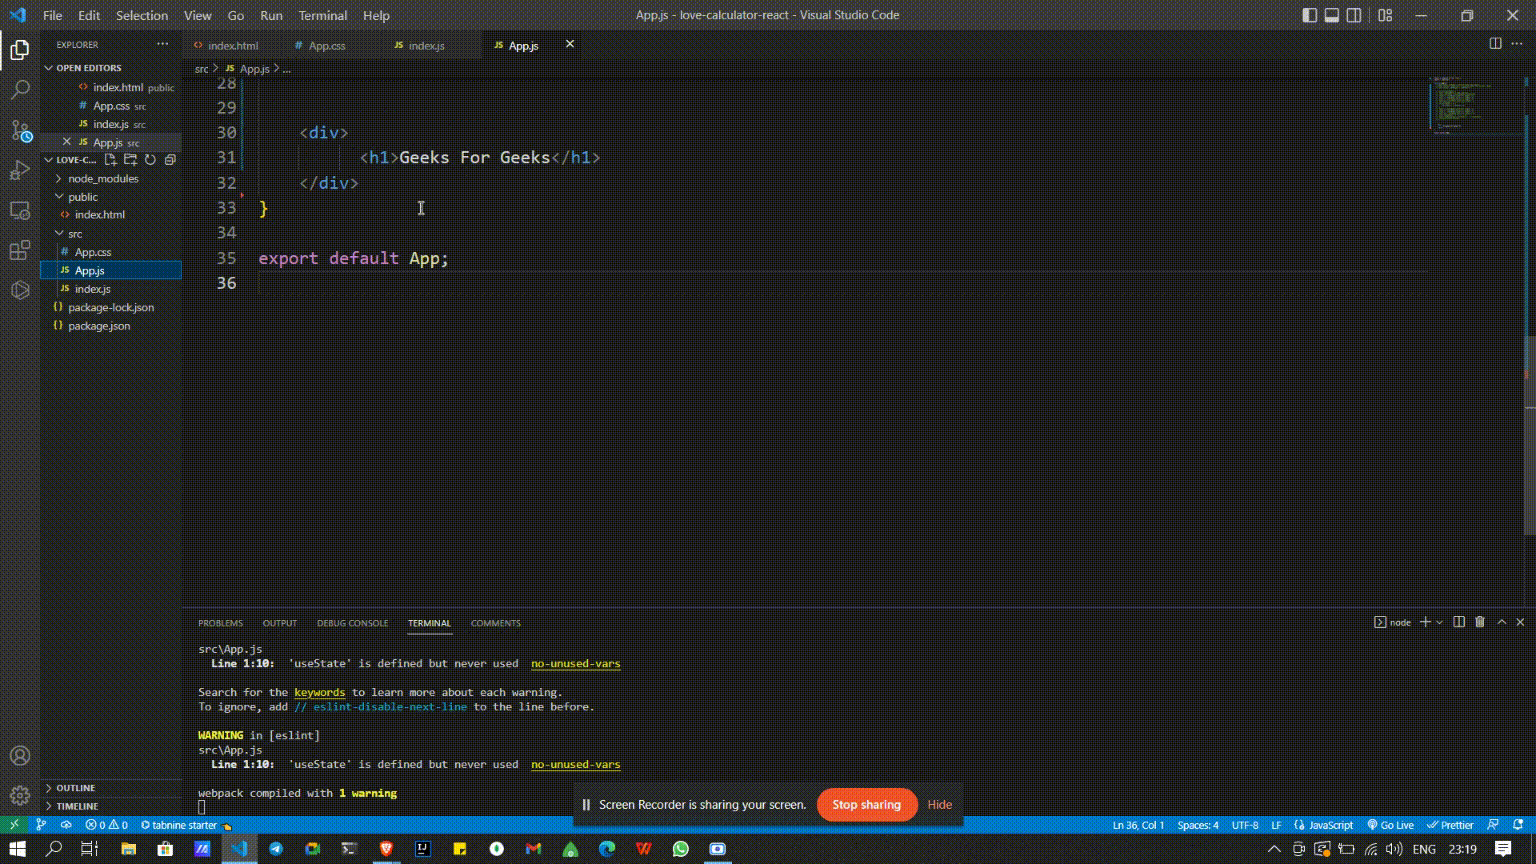Open the terminal launch profile dropdown
The image size is (1536, 864).
[1440, 622]
